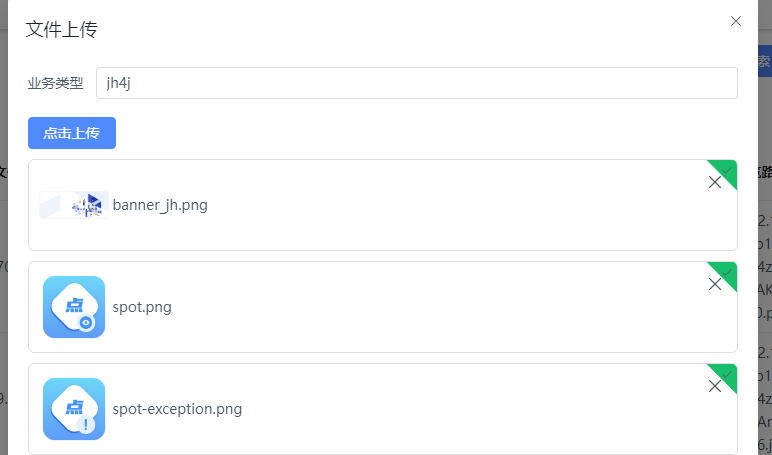The width and height of the screenshot is (772, 455).
Task: Open the spot.png icon thumbnail
Action: point(74,307)
